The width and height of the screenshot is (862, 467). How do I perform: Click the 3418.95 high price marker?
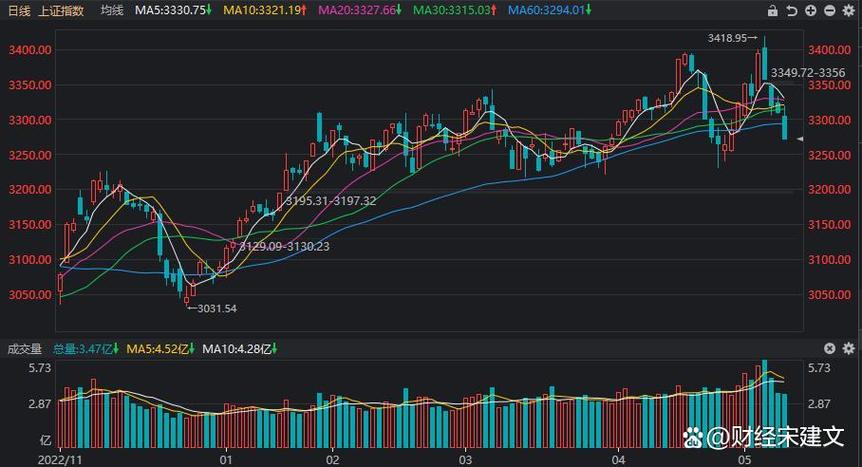pos(727,38)
